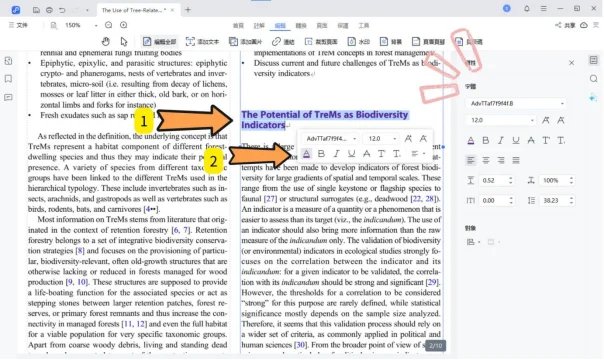
Task: Toggle Bold in the properties panel
Action: point(486,141)
